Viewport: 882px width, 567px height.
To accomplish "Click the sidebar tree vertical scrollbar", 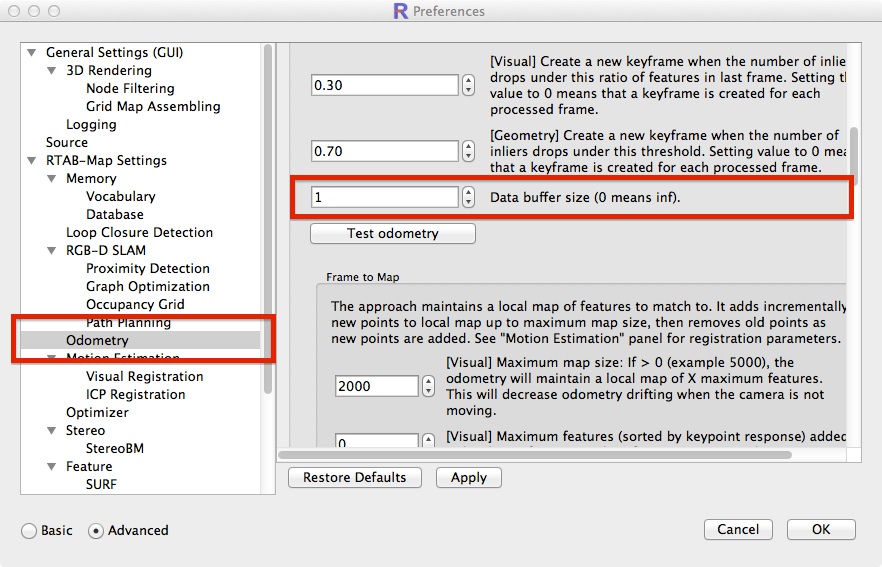I will pos(268,220).
